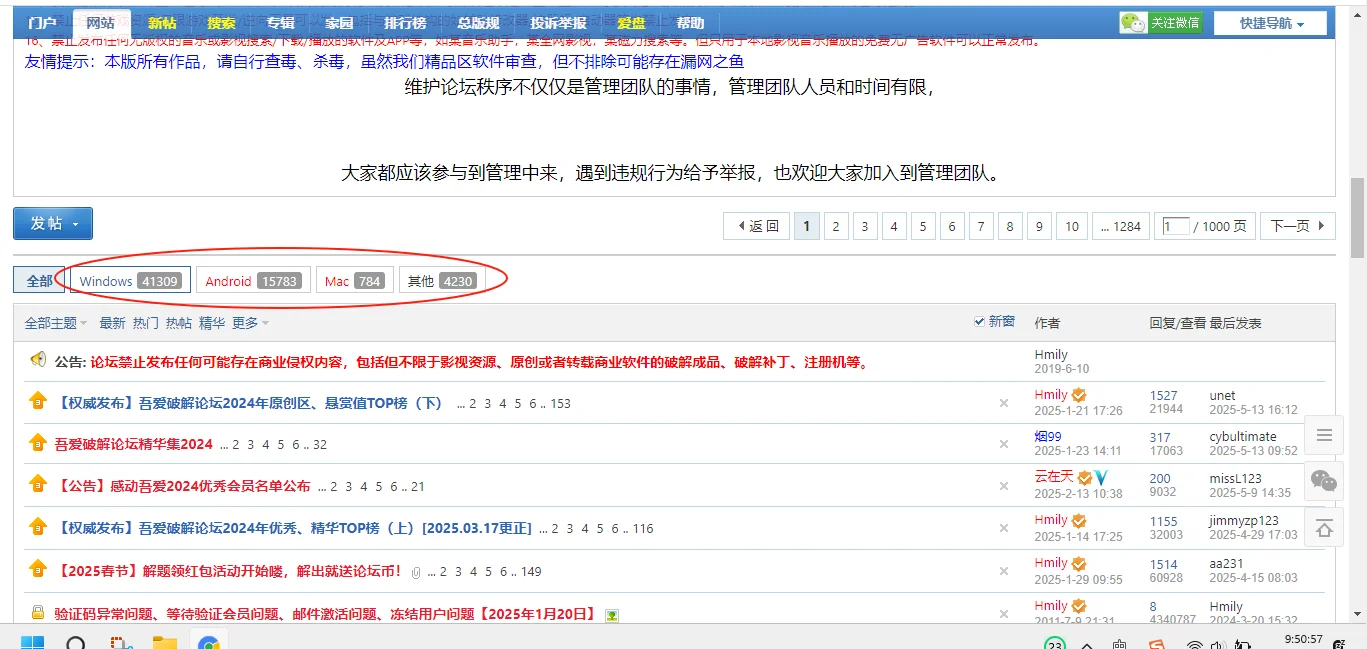Image resolution: width=1367 pixels, height=649 pixels.
Task: Open the floating hamburger menu on the right edge
Action: point(1323,435)
